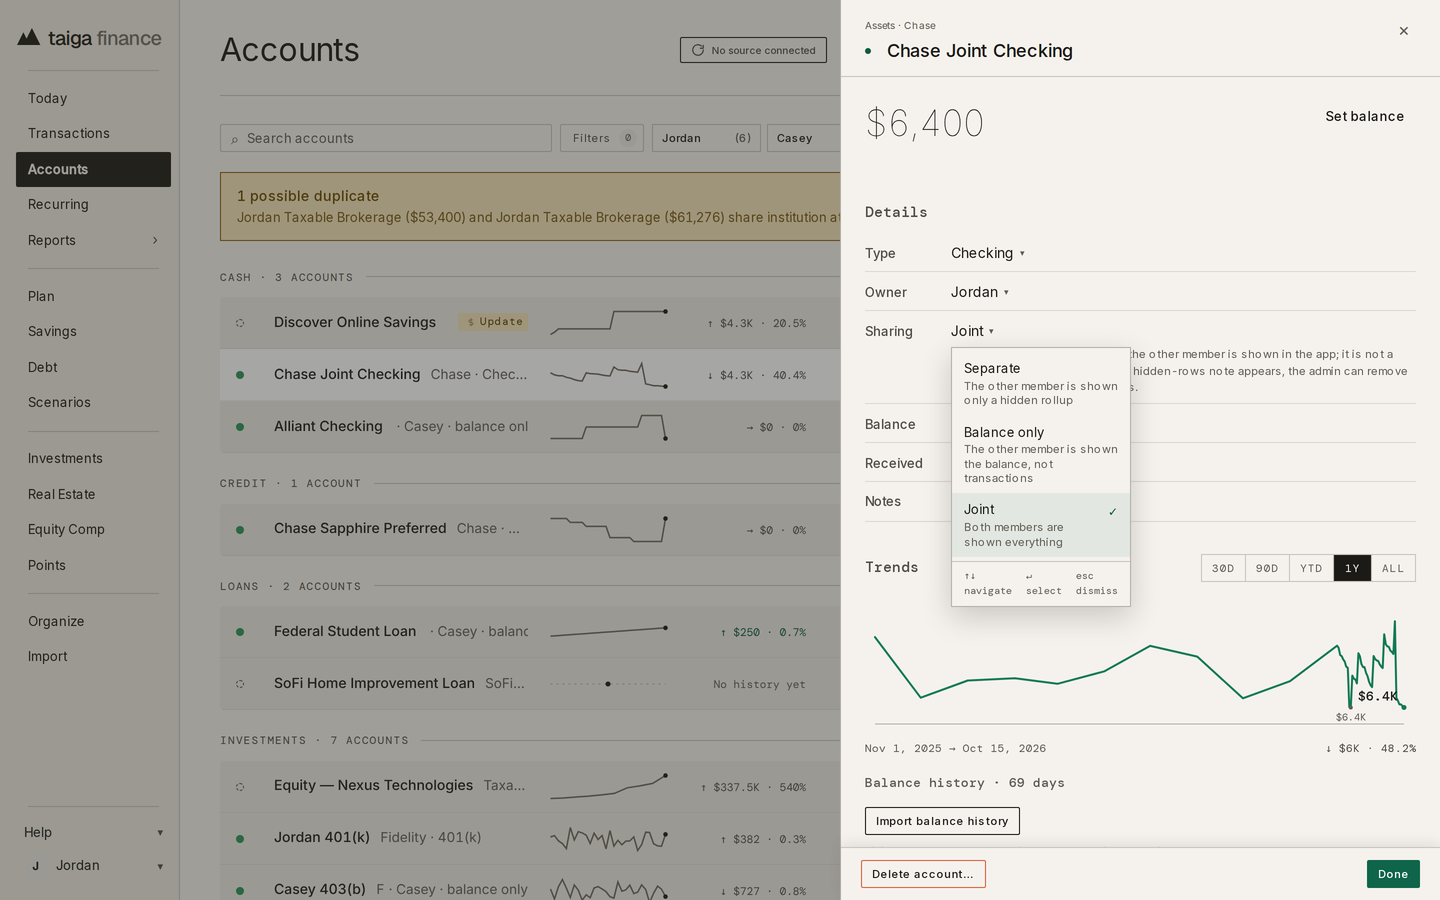
Task: Choose the Balance only sharing option
Action: (1041, 455)
